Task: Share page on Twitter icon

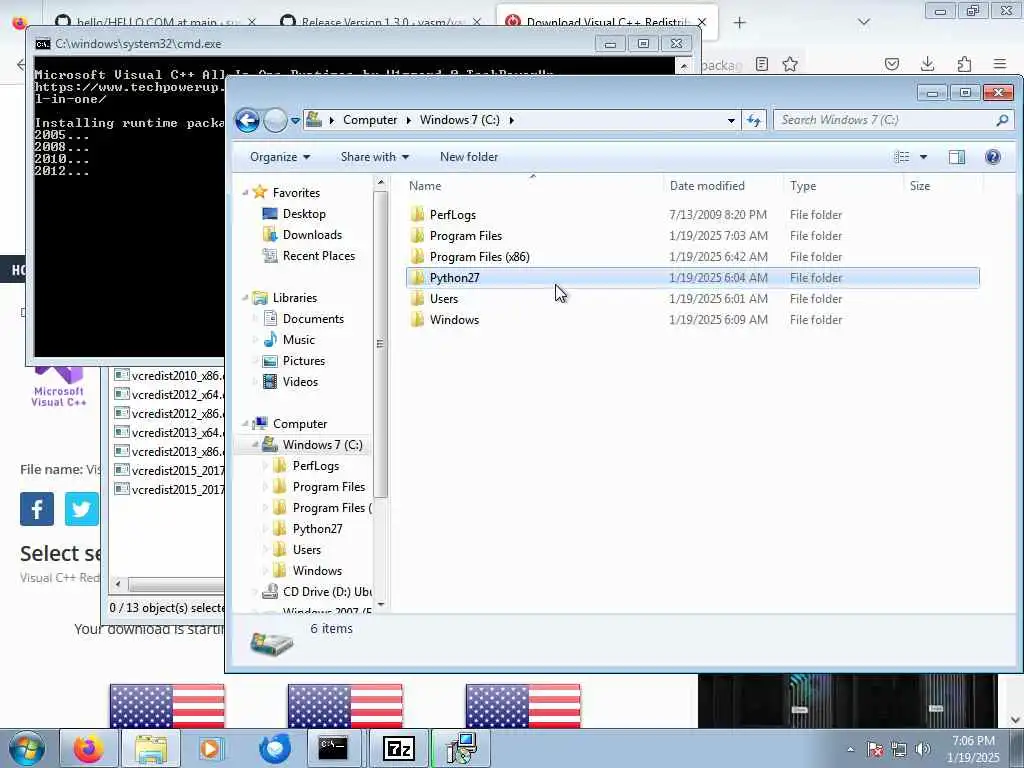Action: (x=82, y=509)
